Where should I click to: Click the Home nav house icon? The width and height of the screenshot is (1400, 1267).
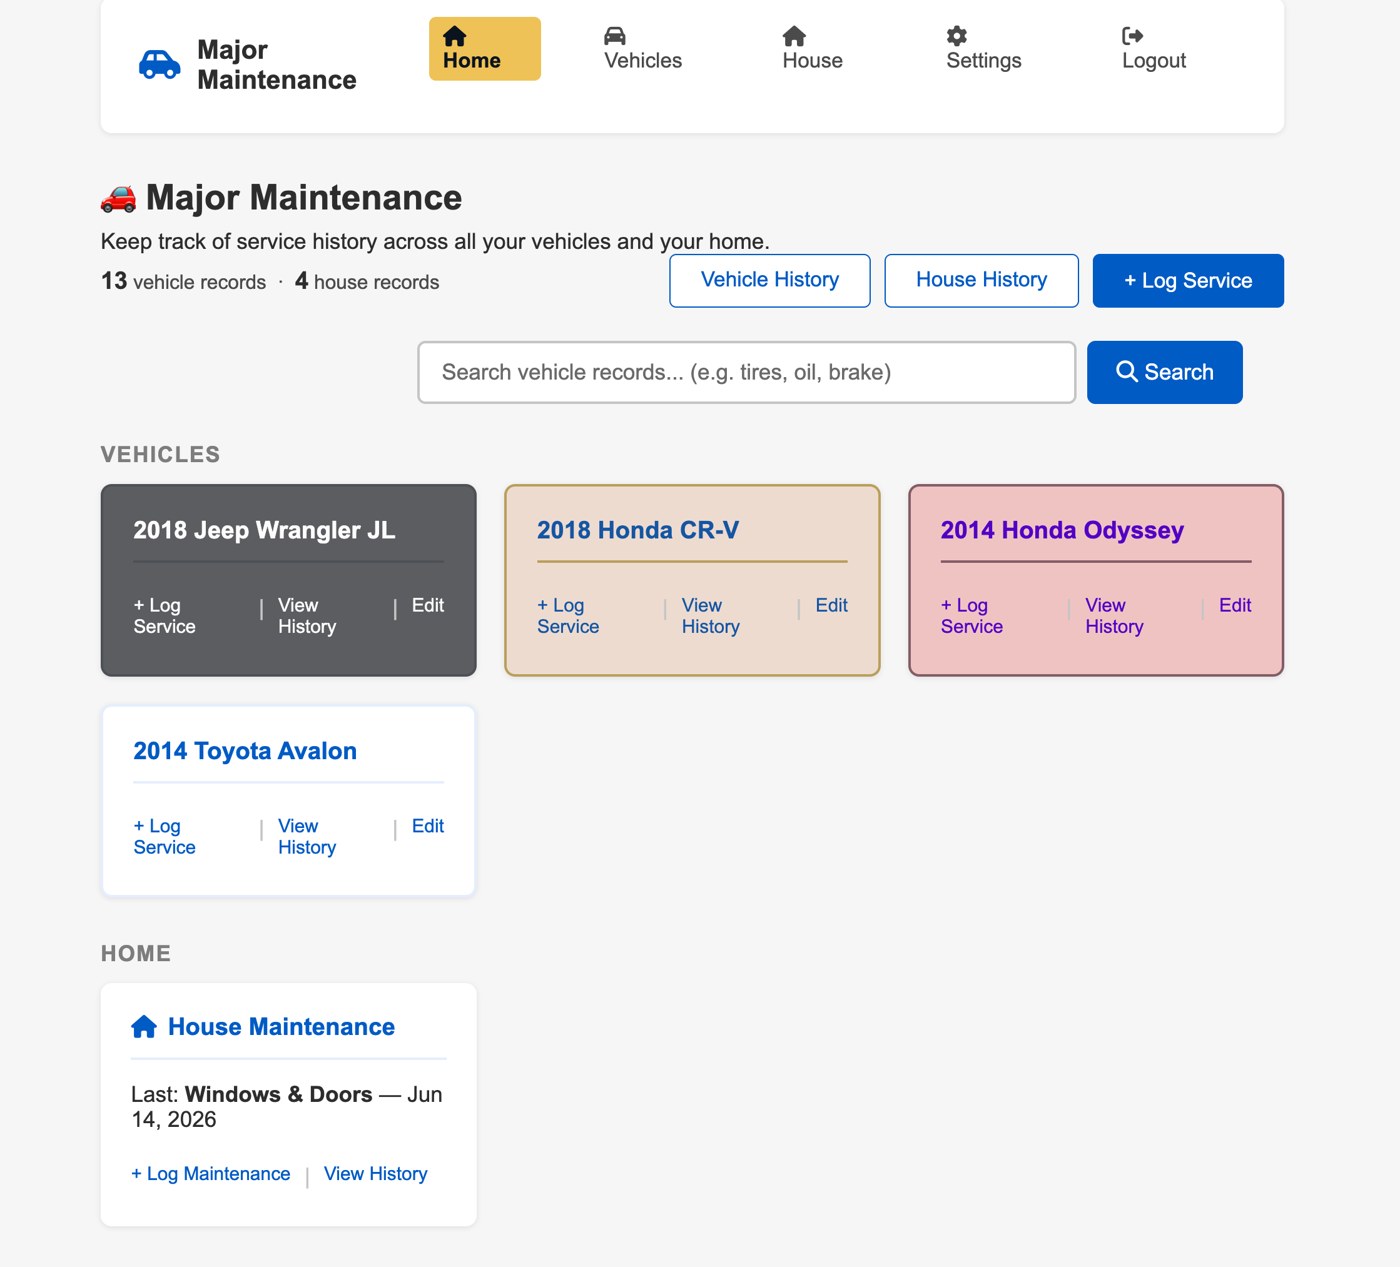tap(455, 36)
